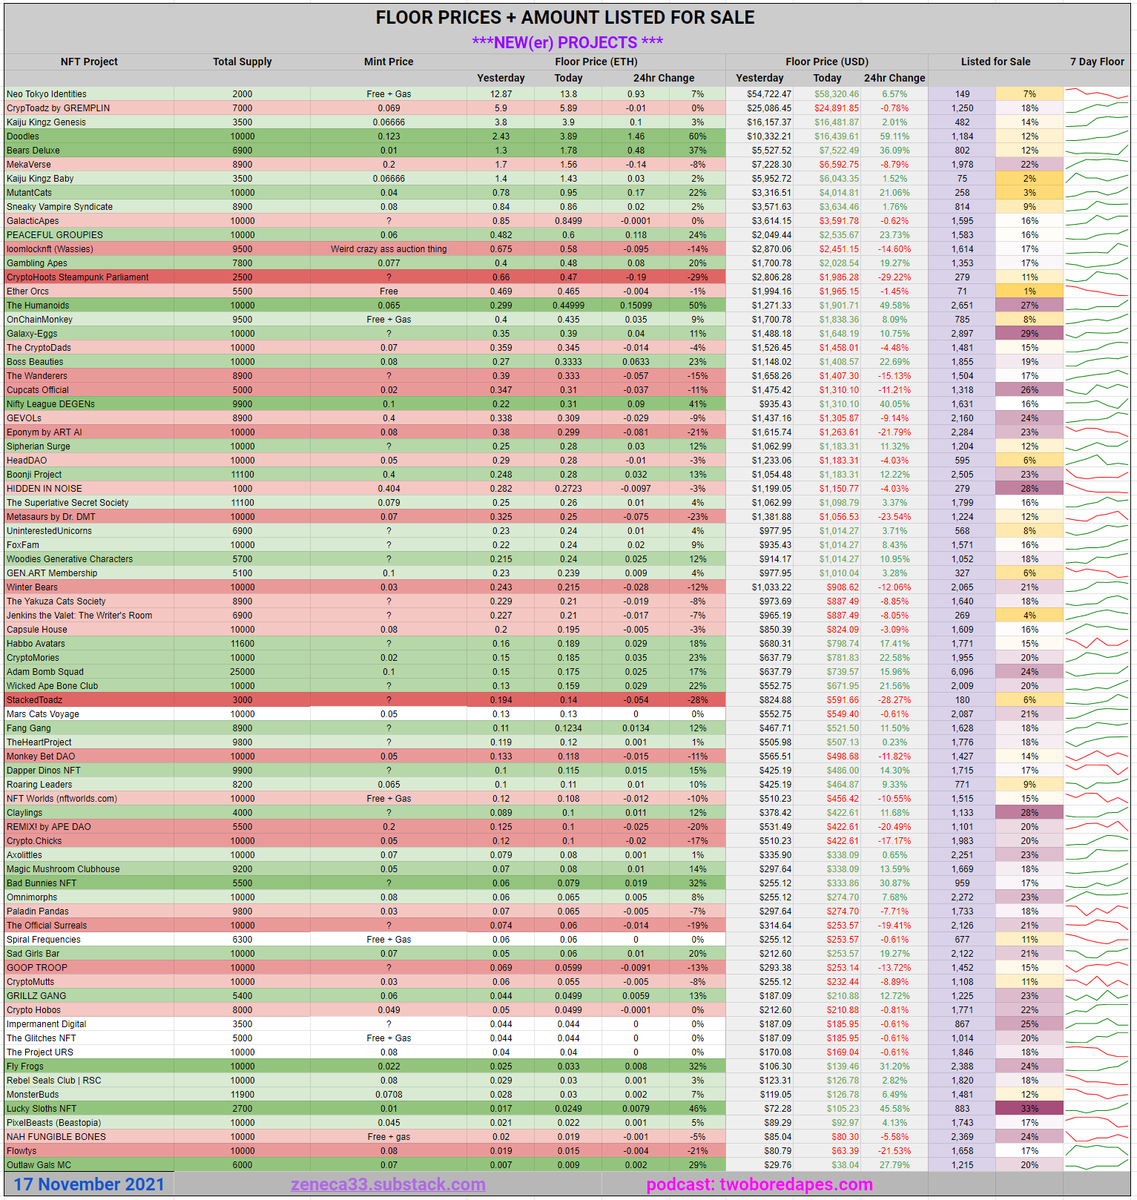Click the NAH FUNGIBLE BONES cell
Image resolution: width=1137 pixels, height=1200 pixels.
(x=89, y=1137)
